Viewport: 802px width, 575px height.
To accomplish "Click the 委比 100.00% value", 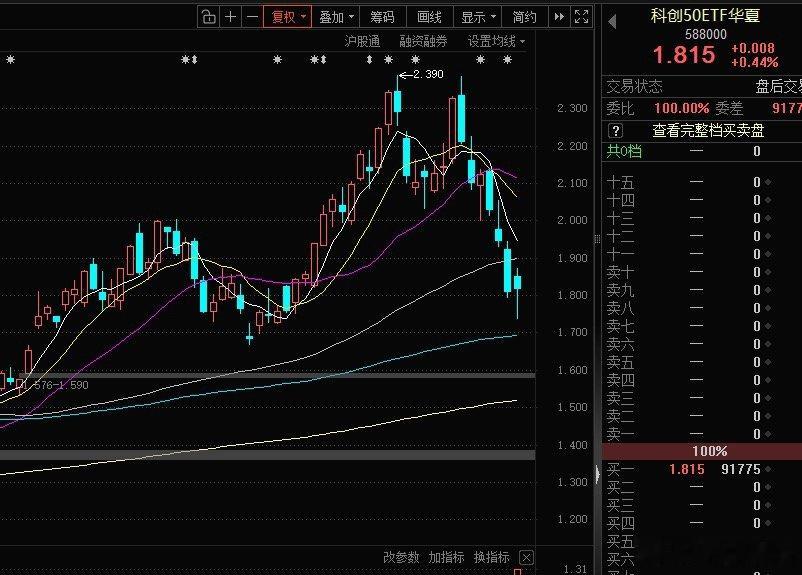I will (x=681, y=108).
